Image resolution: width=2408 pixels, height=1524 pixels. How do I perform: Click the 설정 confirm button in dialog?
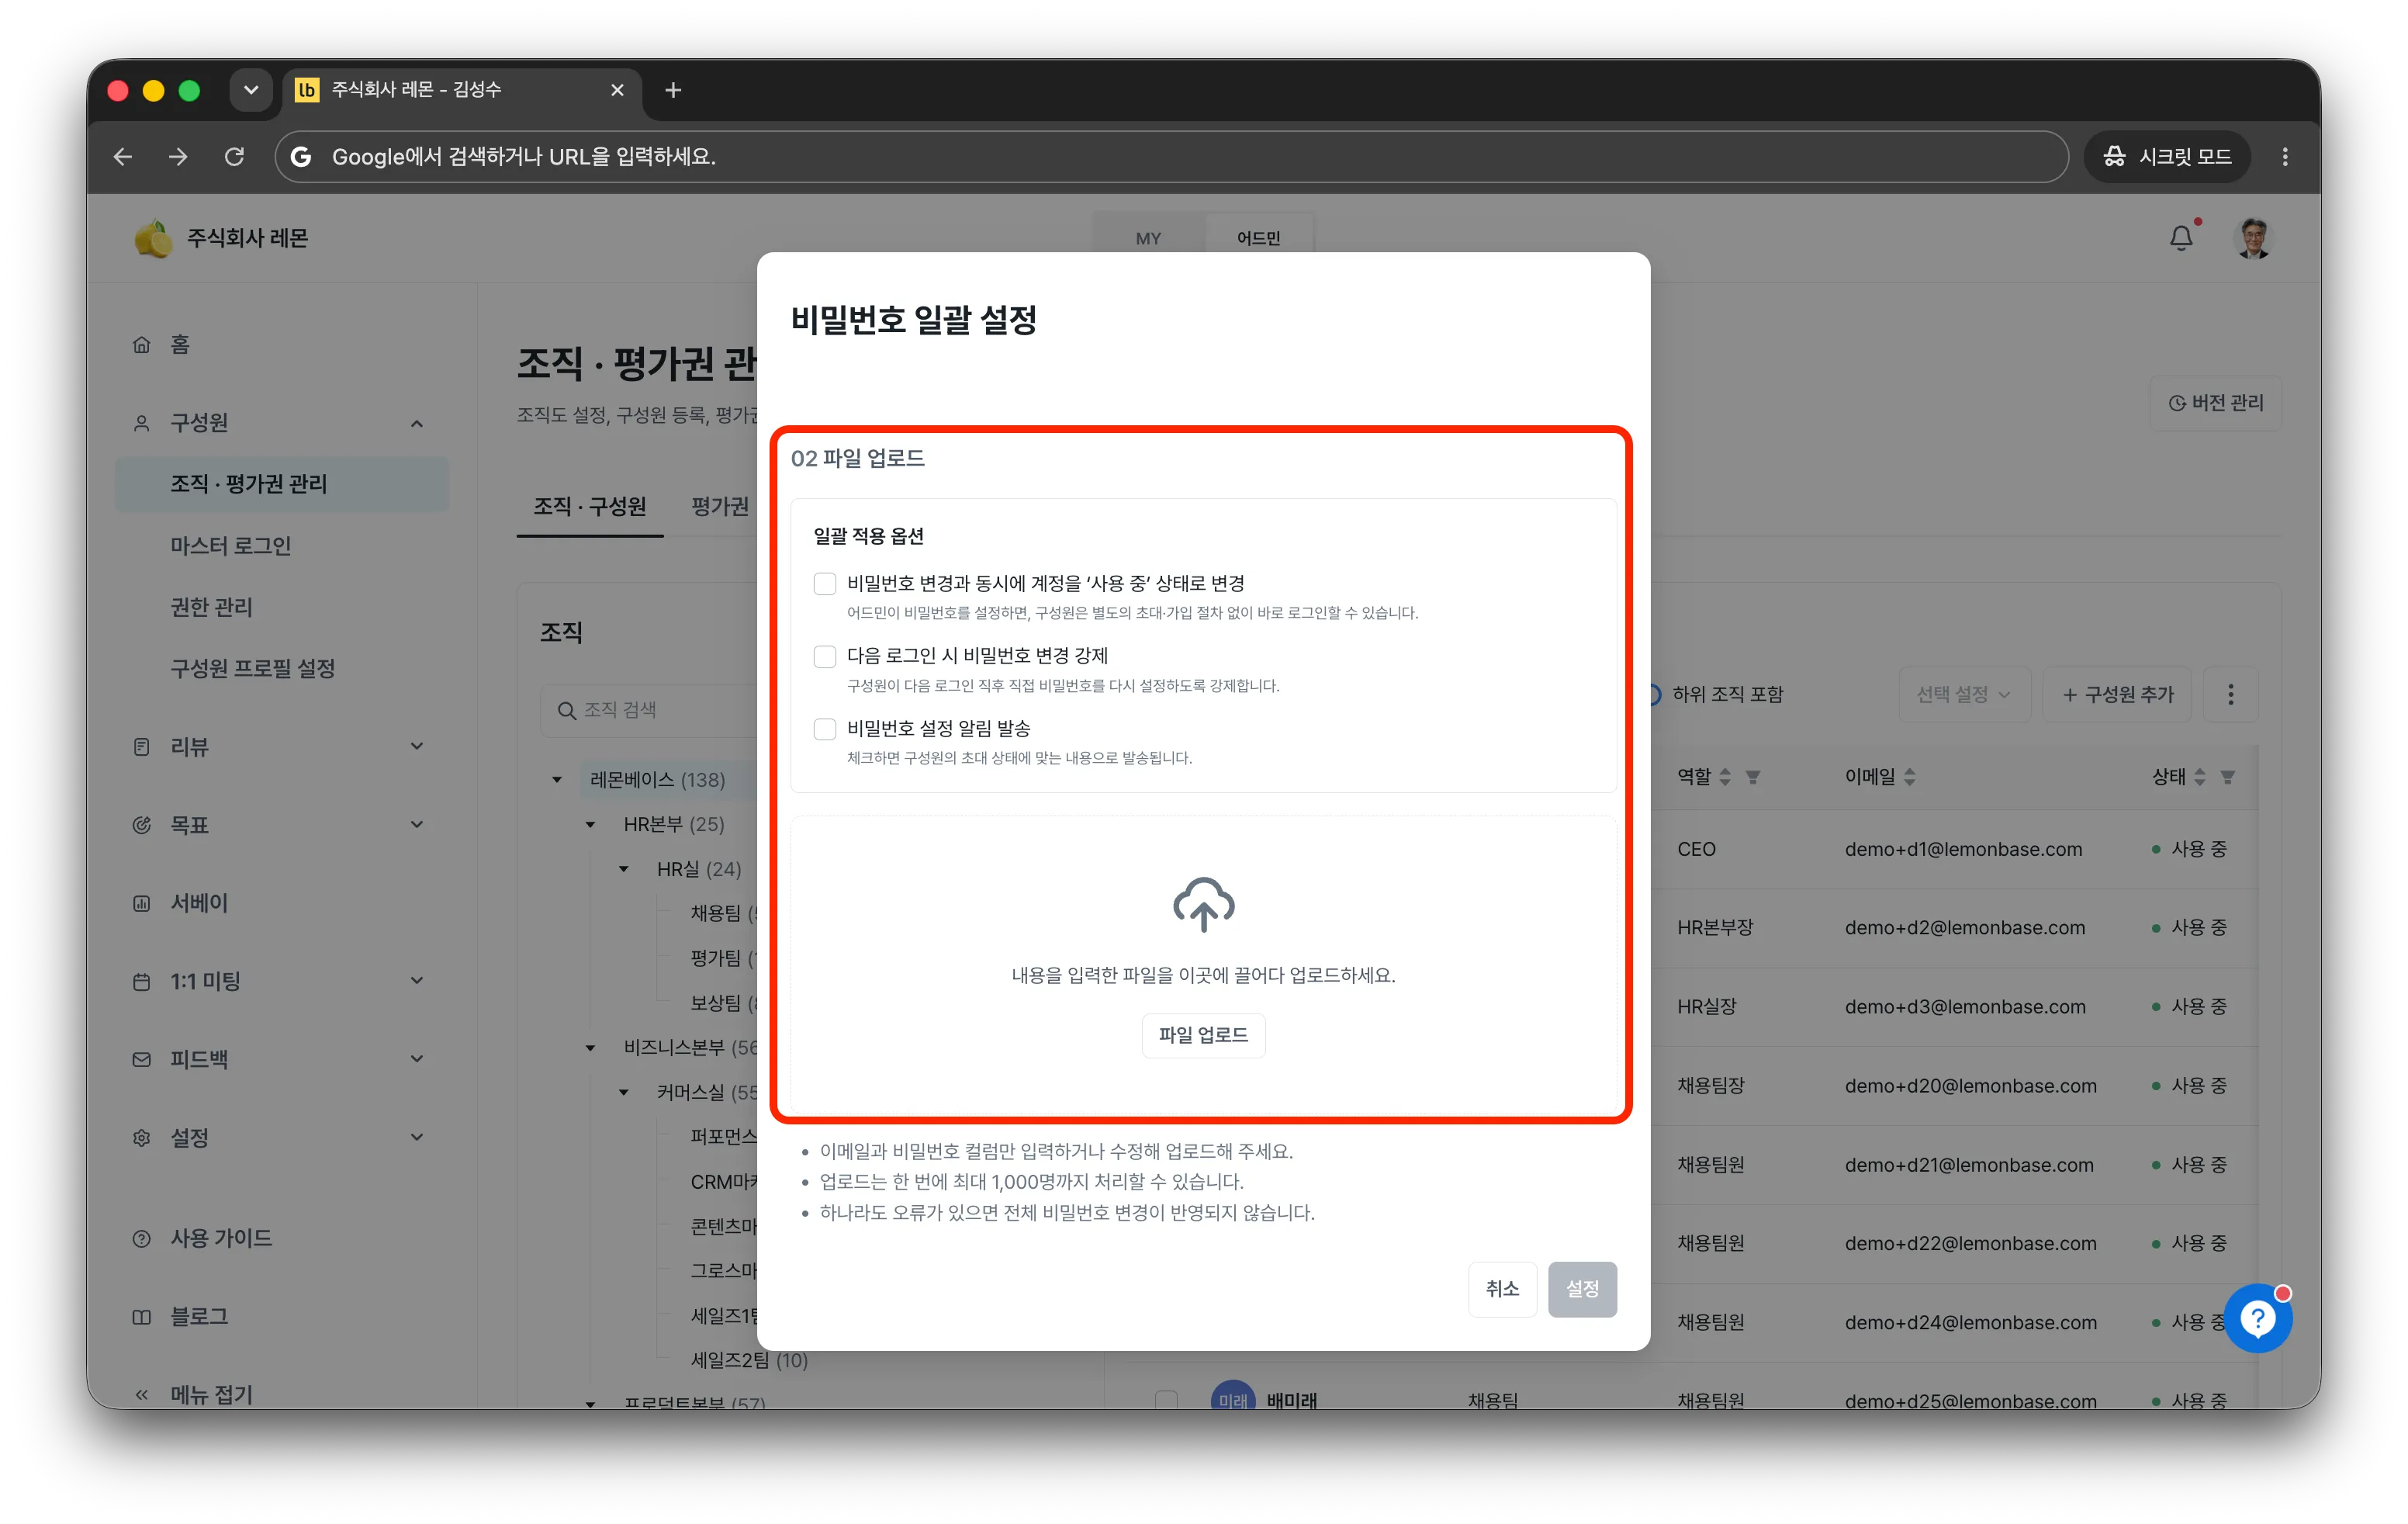(1582, 1289)
